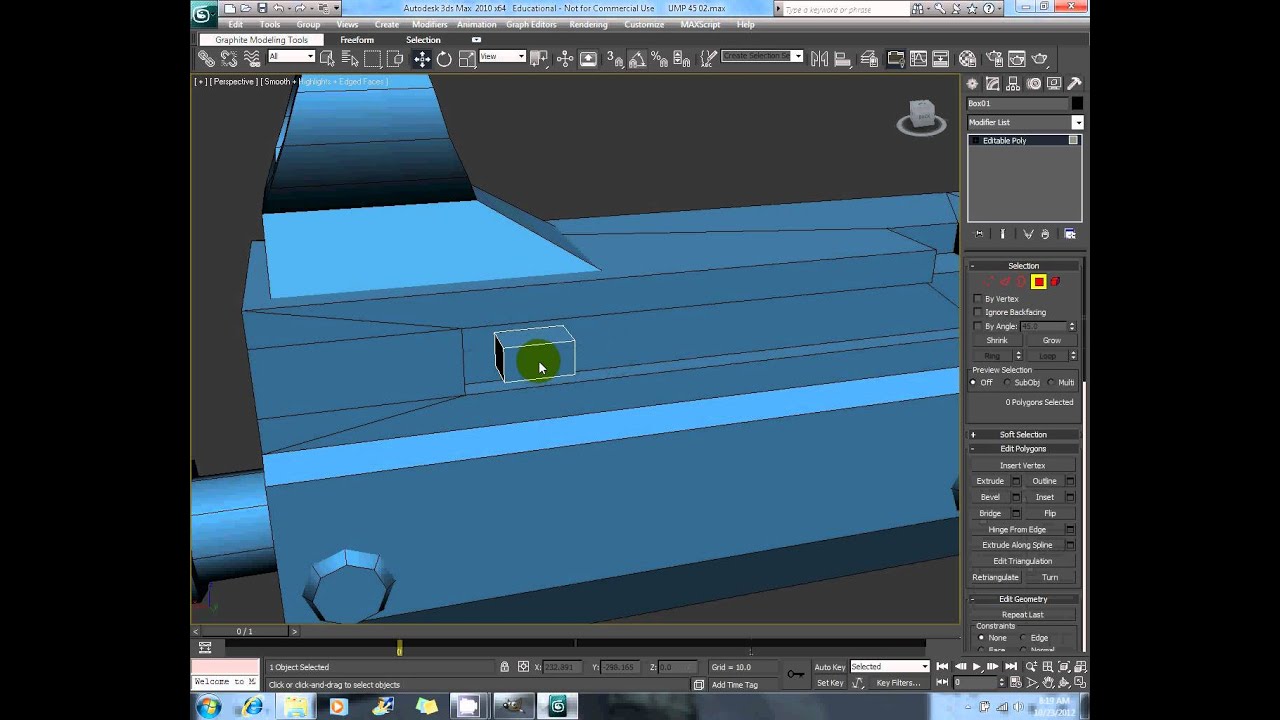
Task: Select the Select and Rotate tool
Action: [x=444, y=59]
